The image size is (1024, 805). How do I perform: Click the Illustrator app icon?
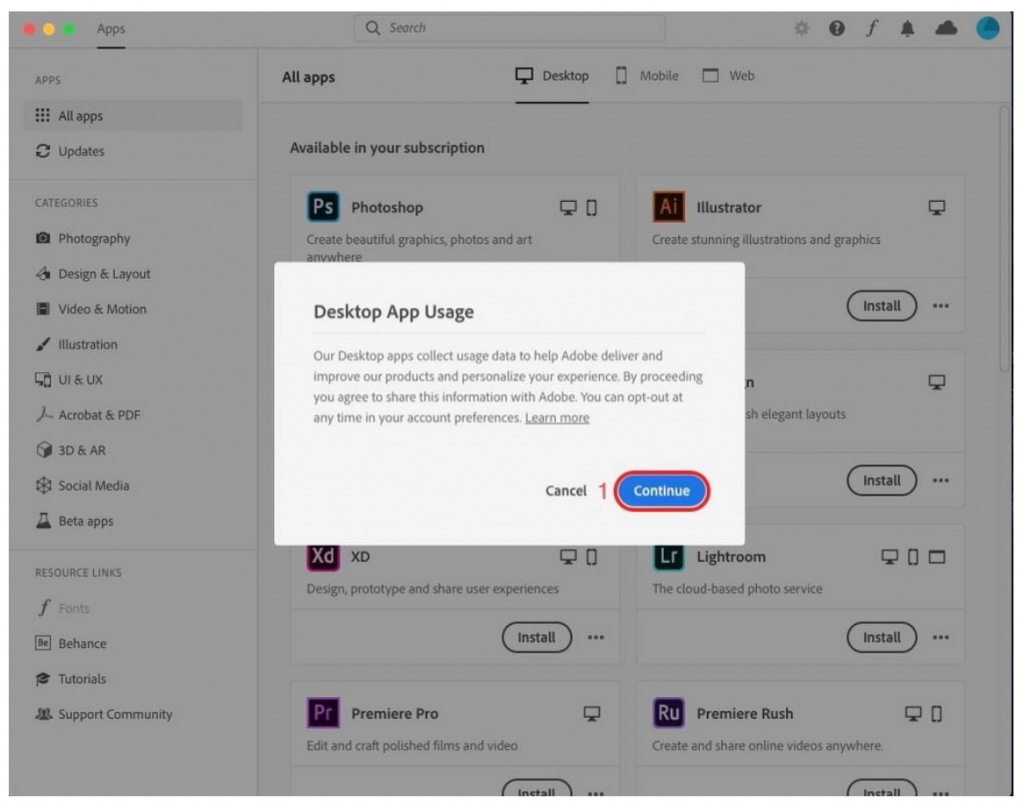(x=669, y=207)
